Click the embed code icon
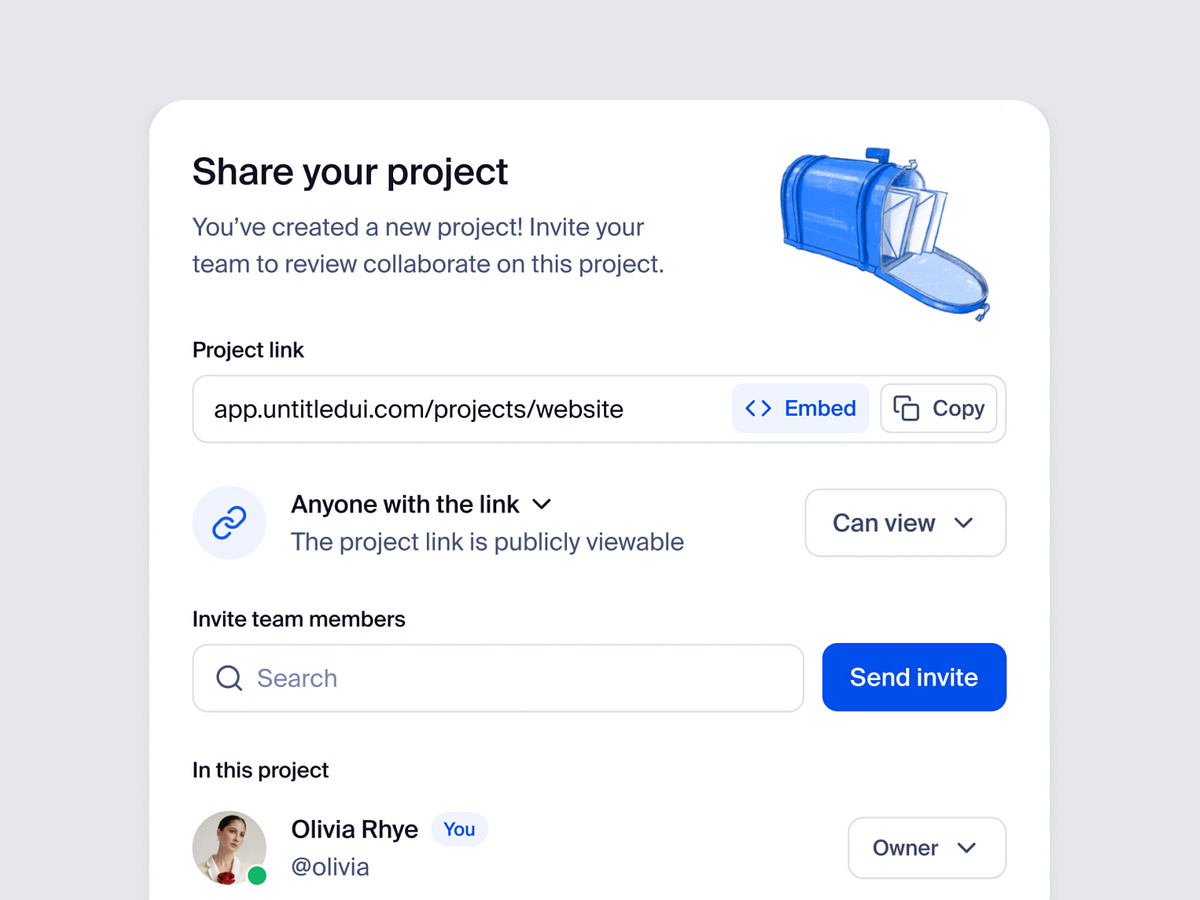Viewport: 1200px width, 900px height. click(757, 408)
